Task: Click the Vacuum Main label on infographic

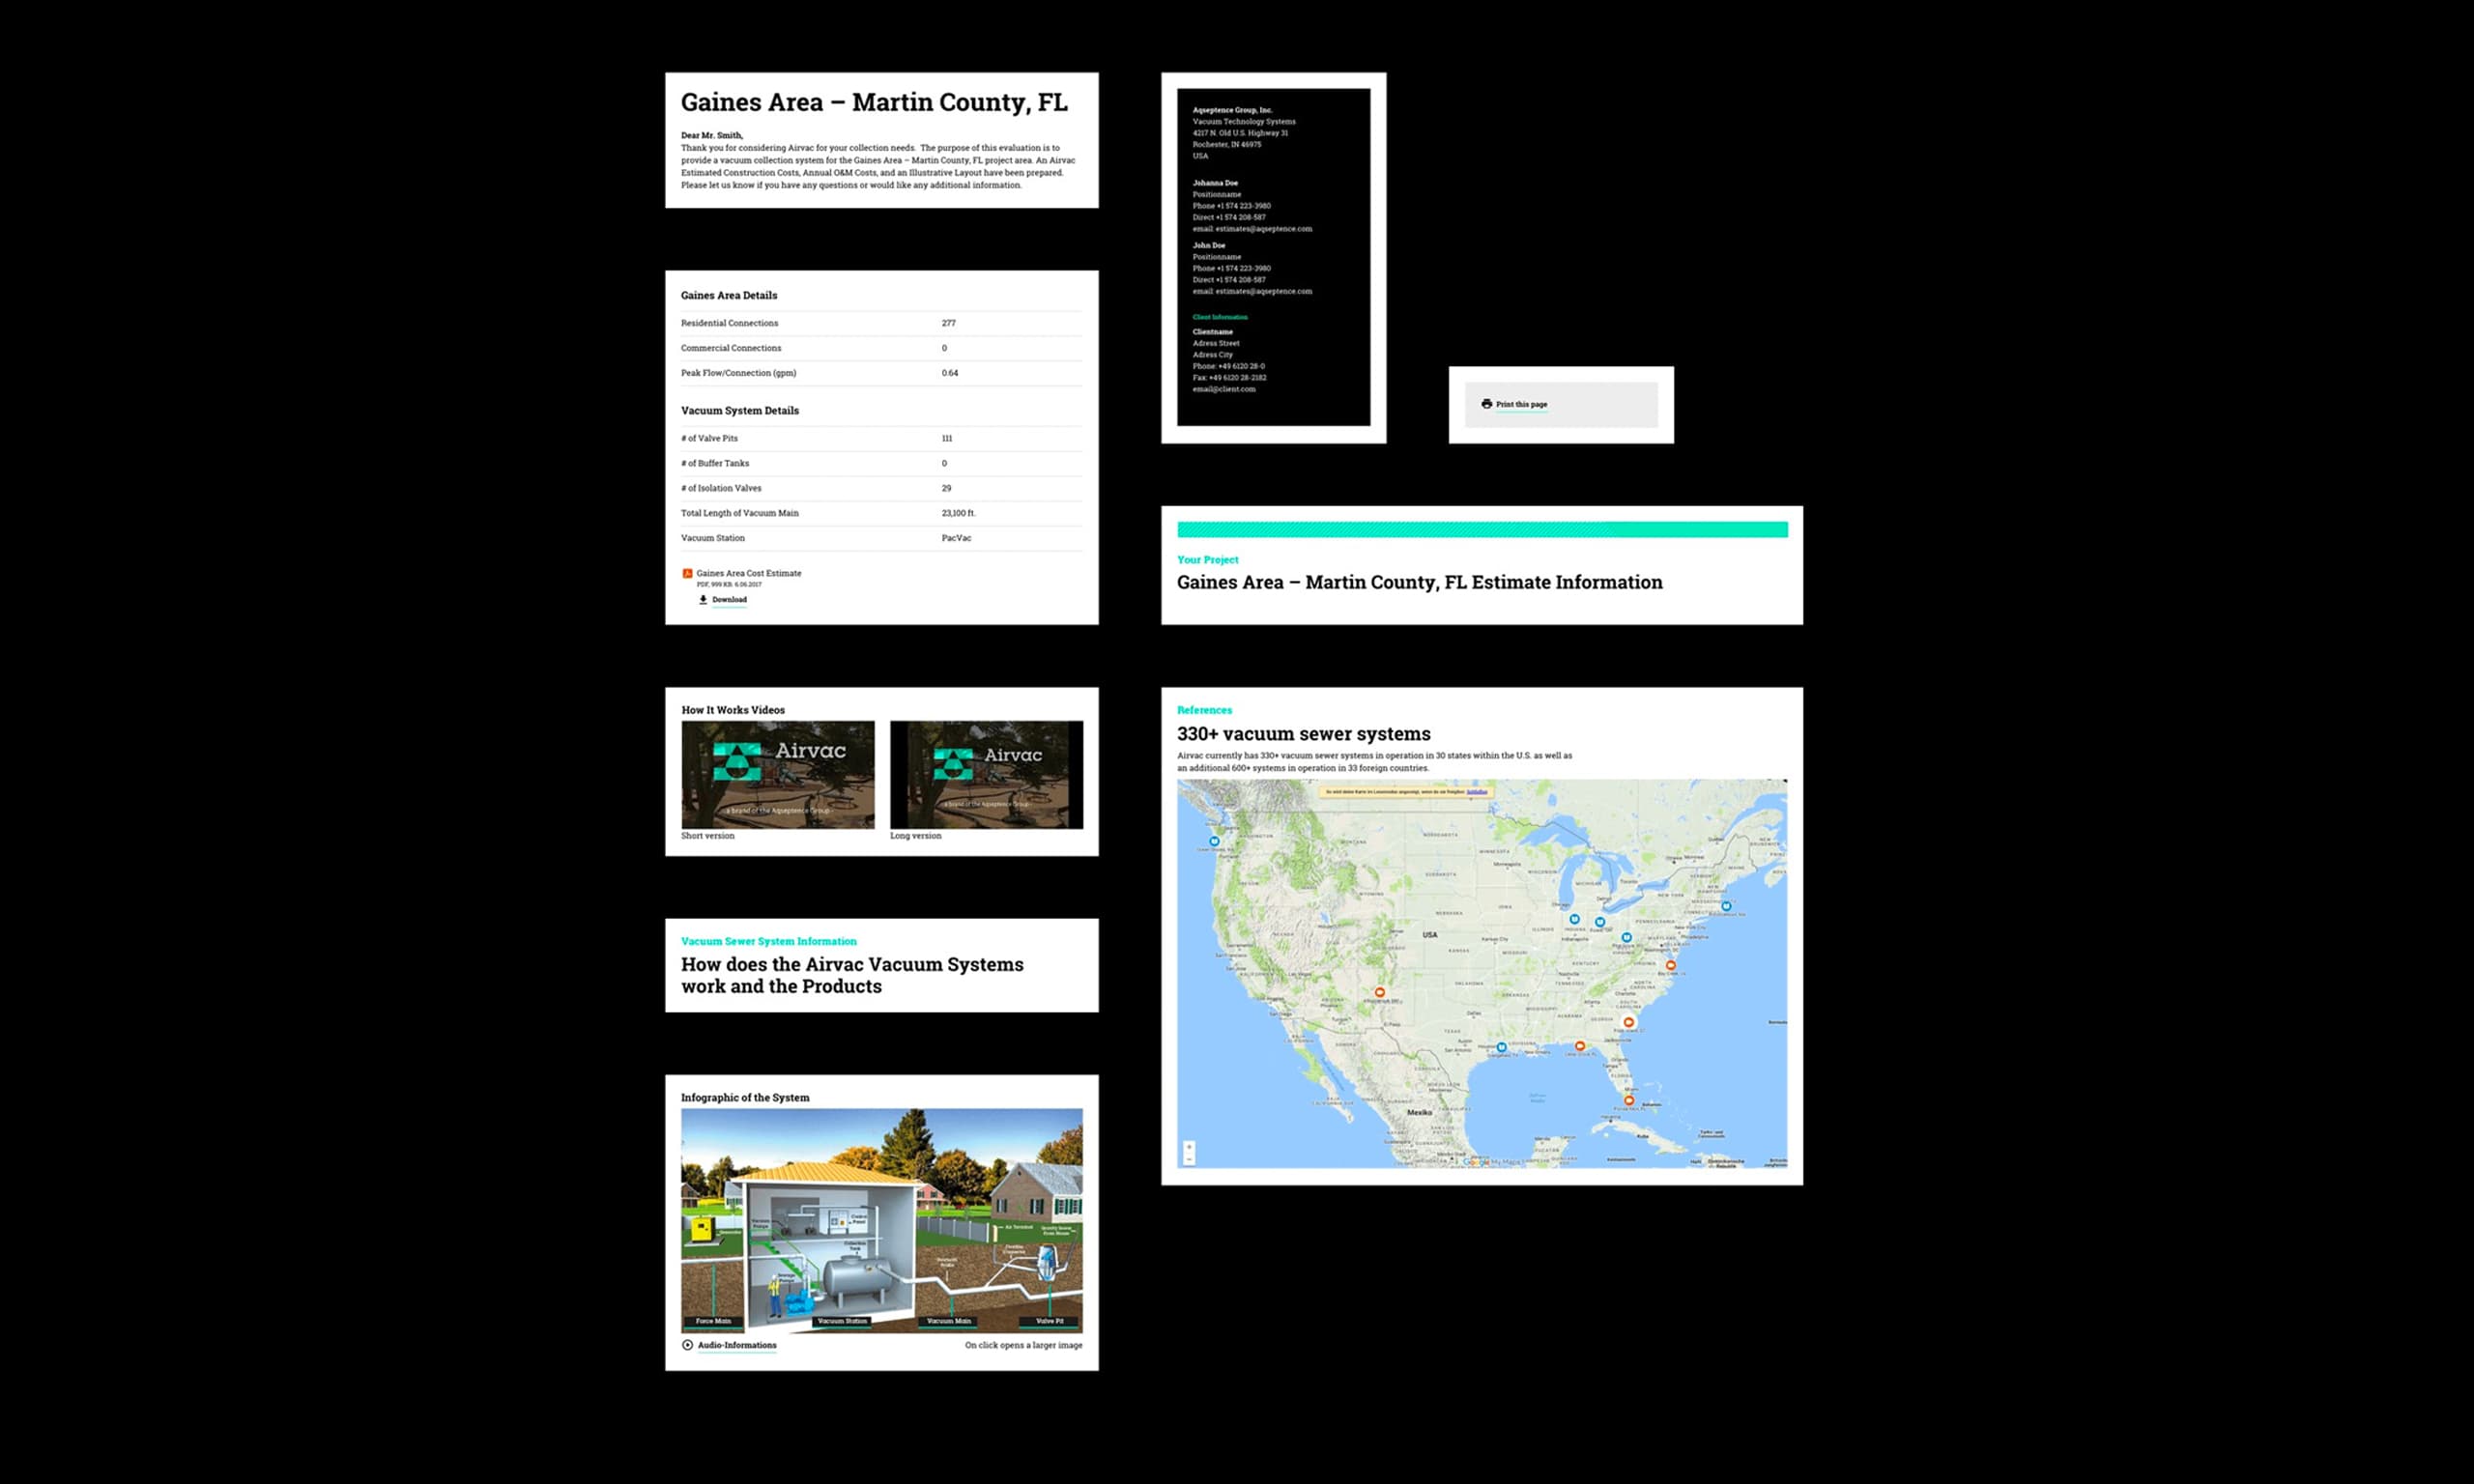Action: pos(949,1321)
